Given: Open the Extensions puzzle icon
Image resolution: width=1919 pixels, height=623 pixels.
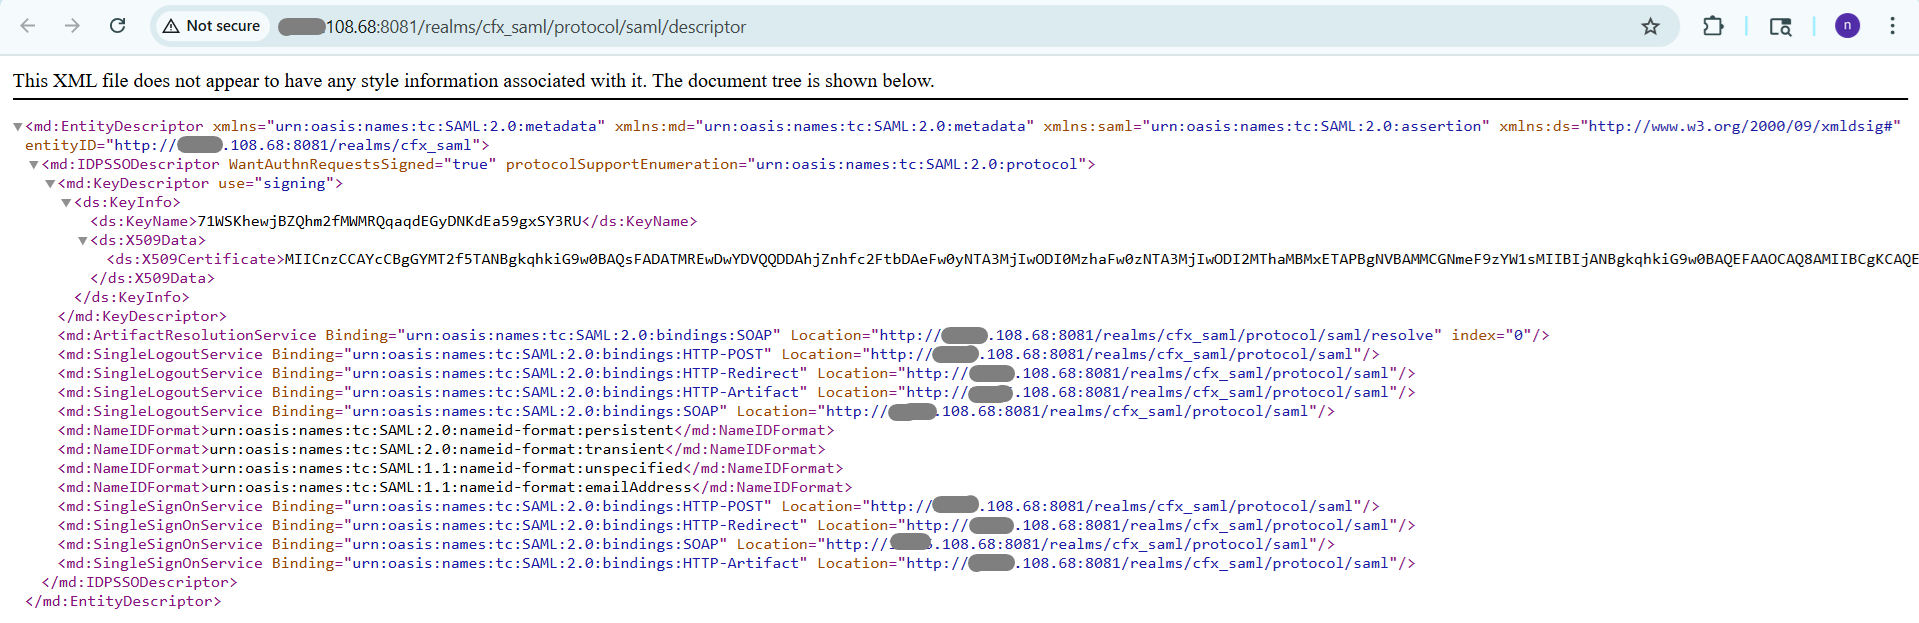Looking at the screenshot, I should point(1713,26).
